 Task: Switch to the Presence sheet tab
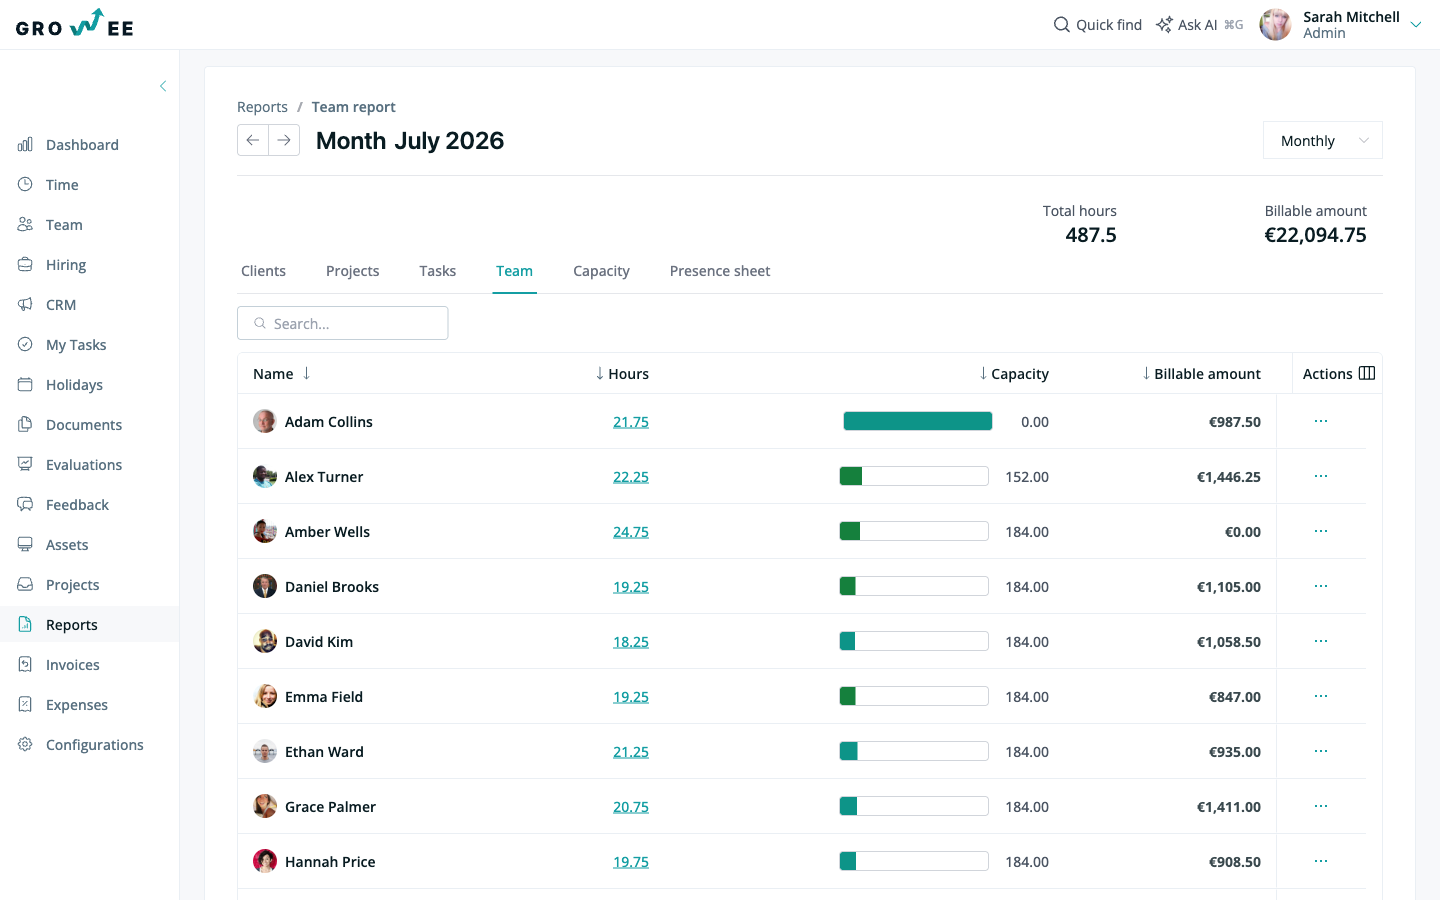point(720,271)
